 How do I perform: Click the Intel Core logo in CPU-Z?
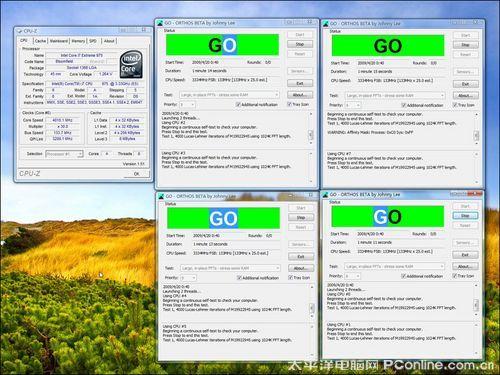click(x=131, y=64)
